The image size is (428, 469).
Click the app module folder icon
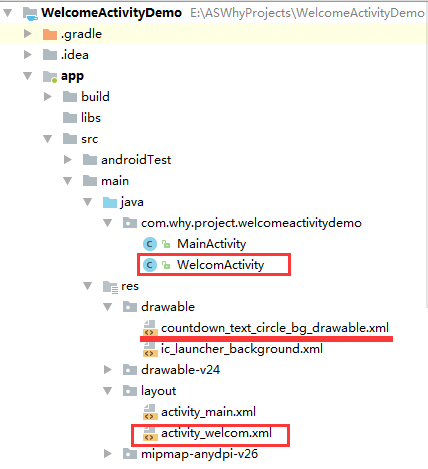coord(50,77)
